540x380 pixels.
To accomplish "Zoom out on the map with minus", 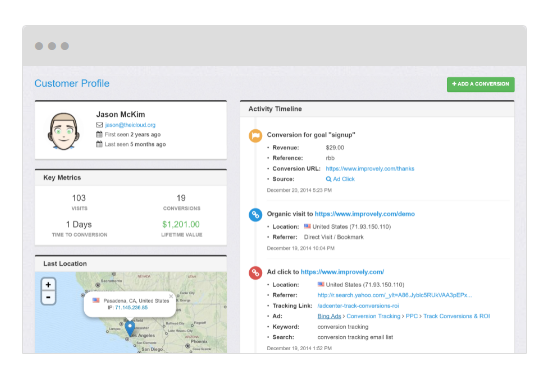I will coord(48,297).
